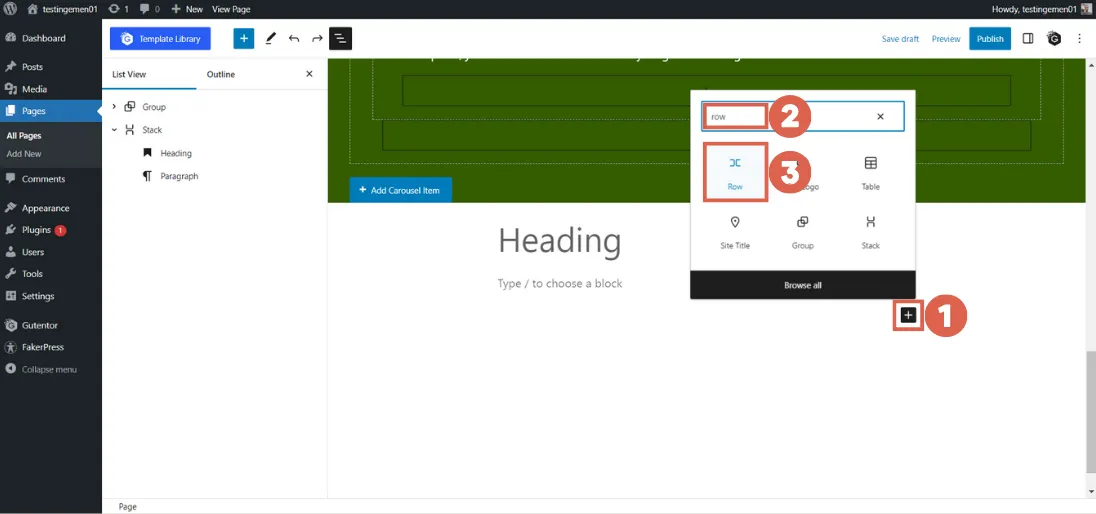Screen dimensions: 1096x514
Task: Click Save draft
Action: [x=900, y=39]
